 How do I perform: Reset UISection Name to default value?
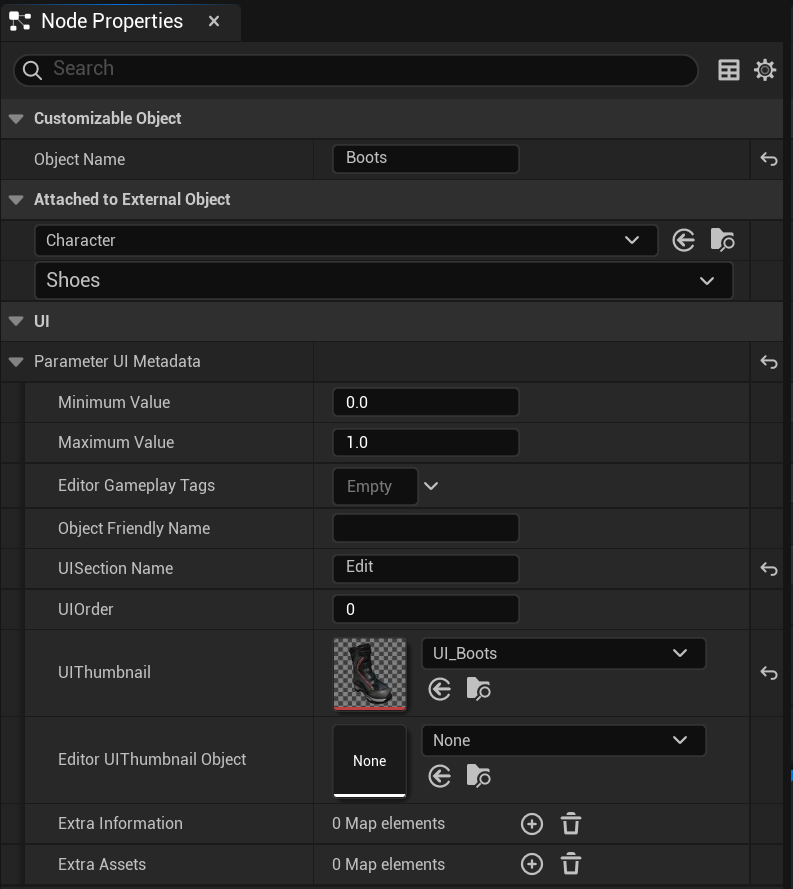coord(769,569)
